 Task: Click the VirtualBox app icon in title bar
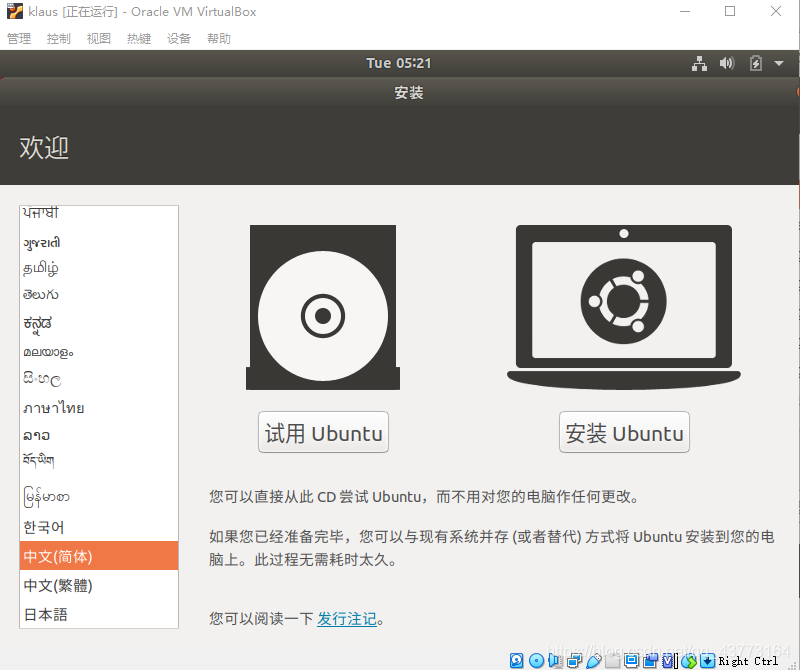tap(15, 11)
